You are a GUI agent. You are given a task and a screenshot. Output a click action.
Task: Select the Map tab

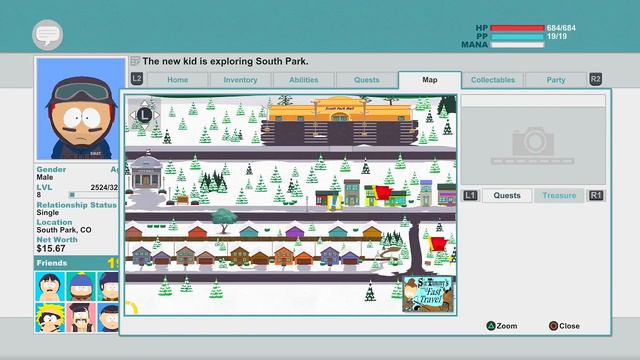[430, 80]
